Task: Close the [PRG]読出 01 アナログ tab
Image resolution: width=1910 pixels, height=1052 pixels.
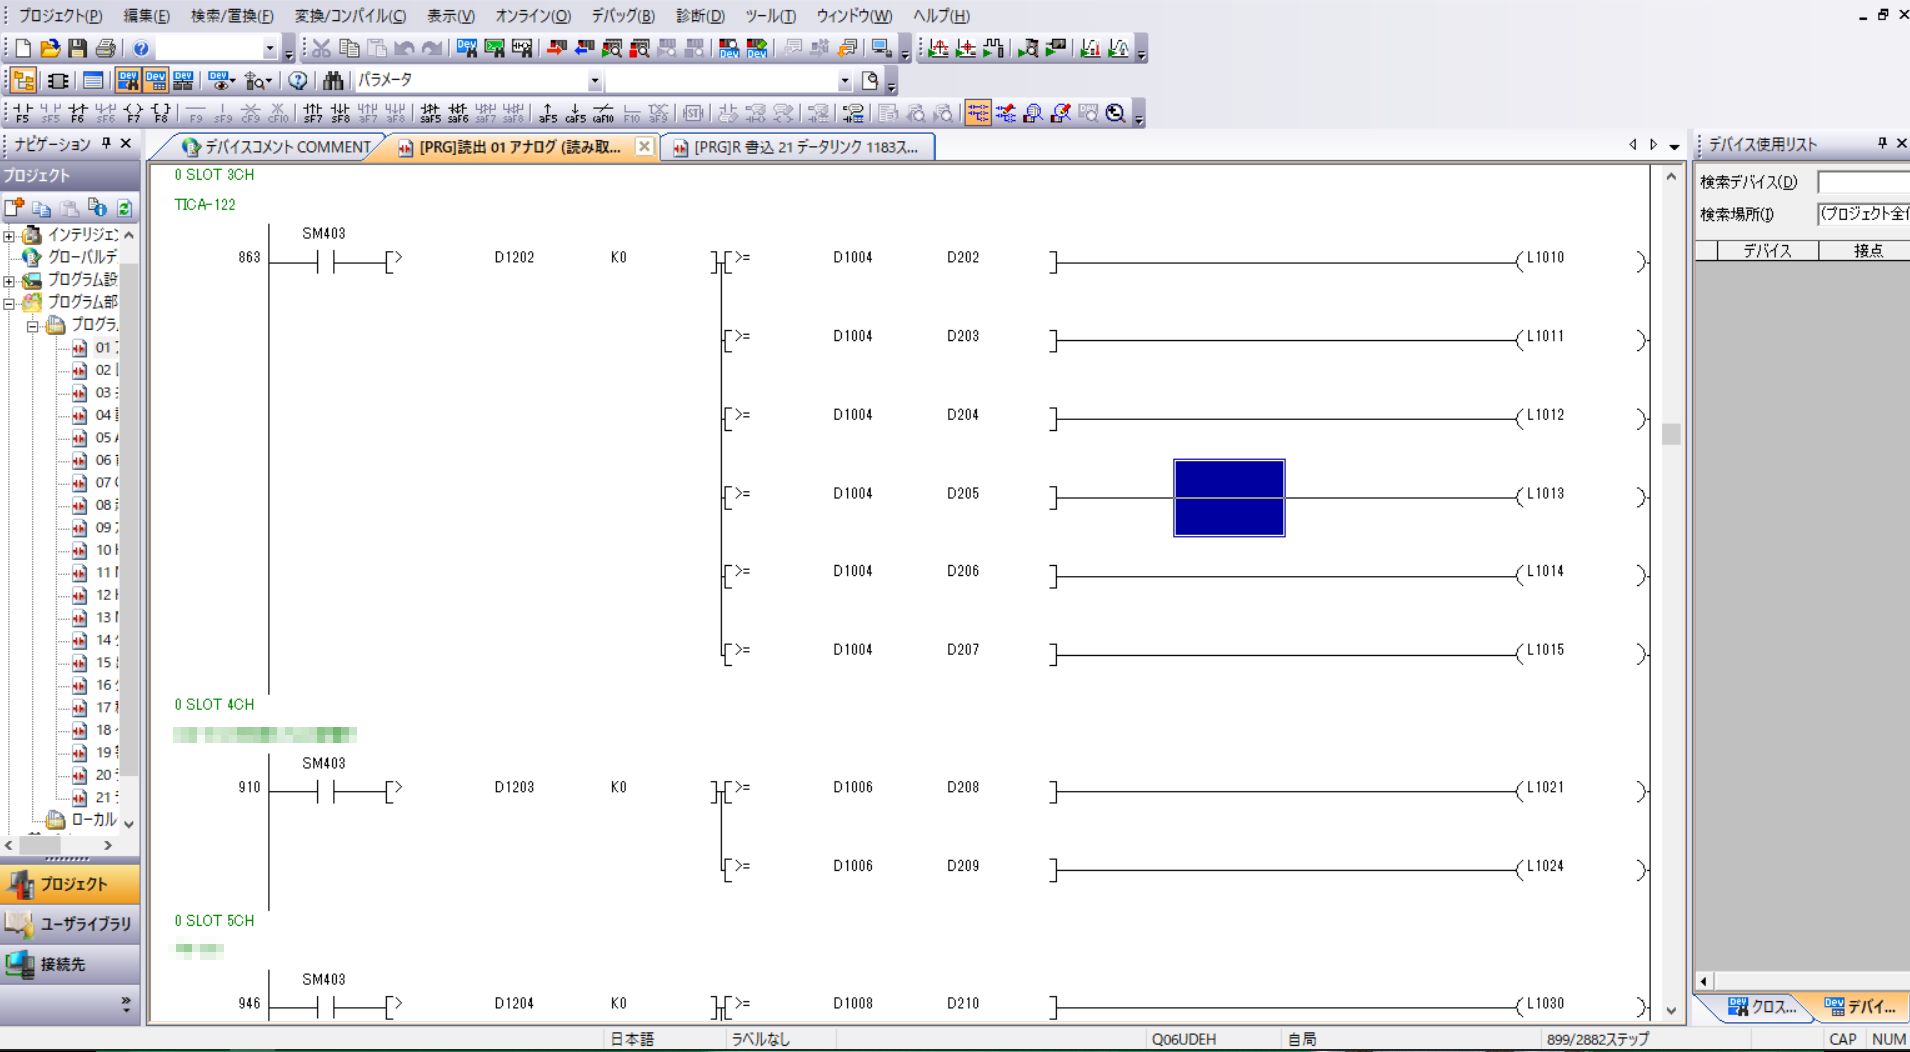Action: pyautogui.click(x=645, y=147)
